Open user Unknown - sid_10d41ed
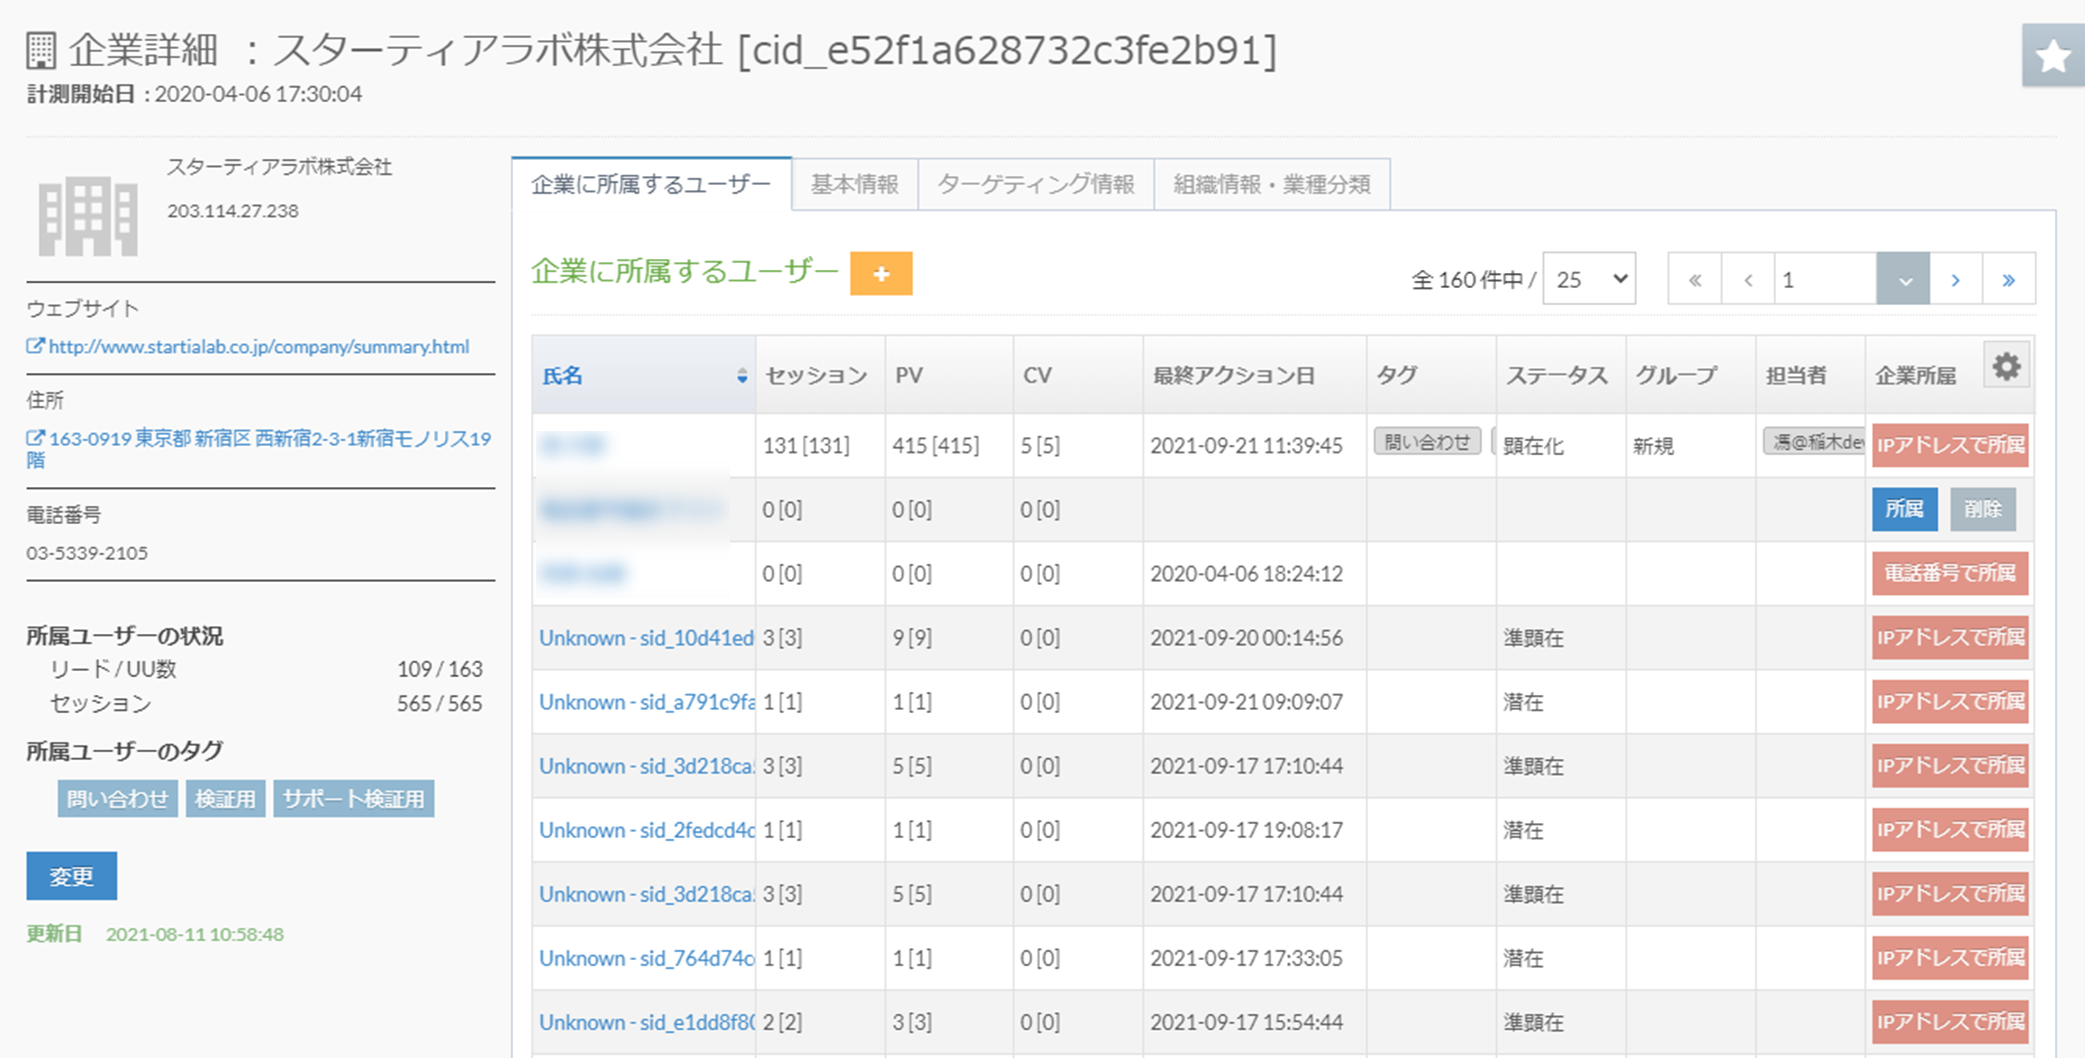Image resolution: width=2085 pixels, height=1058 pixels. (x=646, y=637)
